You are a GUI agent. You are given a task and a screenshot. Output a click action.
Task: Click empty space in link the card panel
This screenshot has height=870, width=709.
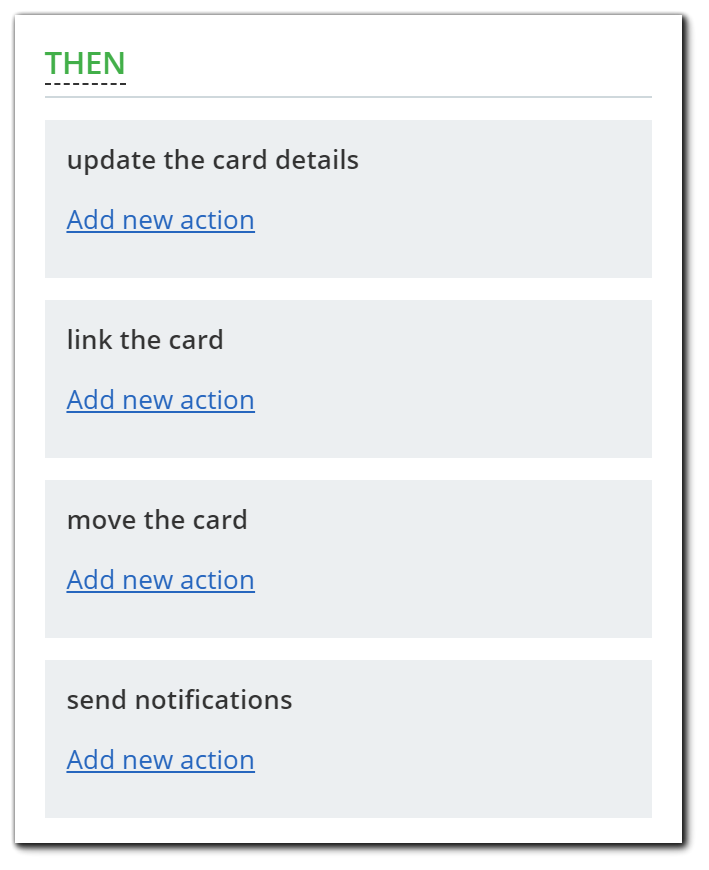pyautogui.click(x=480, y=390)
